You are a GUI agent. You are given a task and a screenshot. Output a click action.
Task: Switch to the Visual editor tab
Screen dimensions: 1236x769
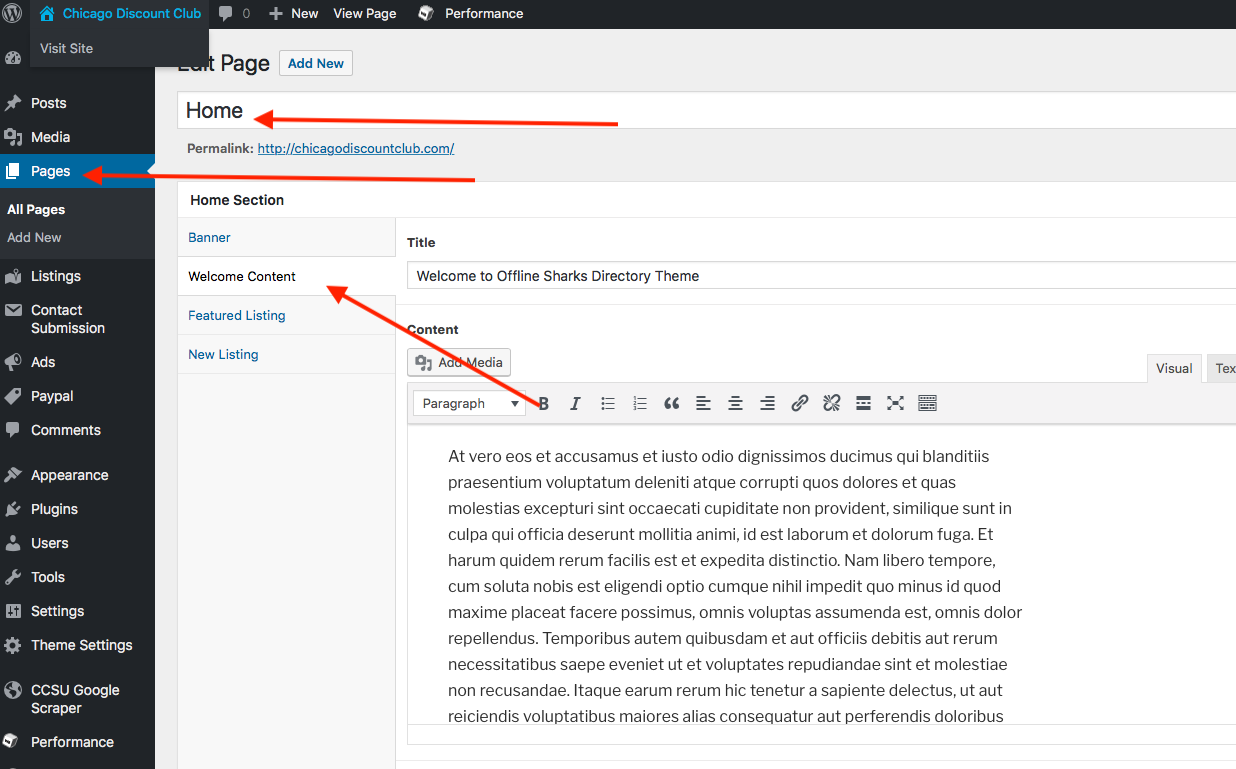coord(1173,368)
